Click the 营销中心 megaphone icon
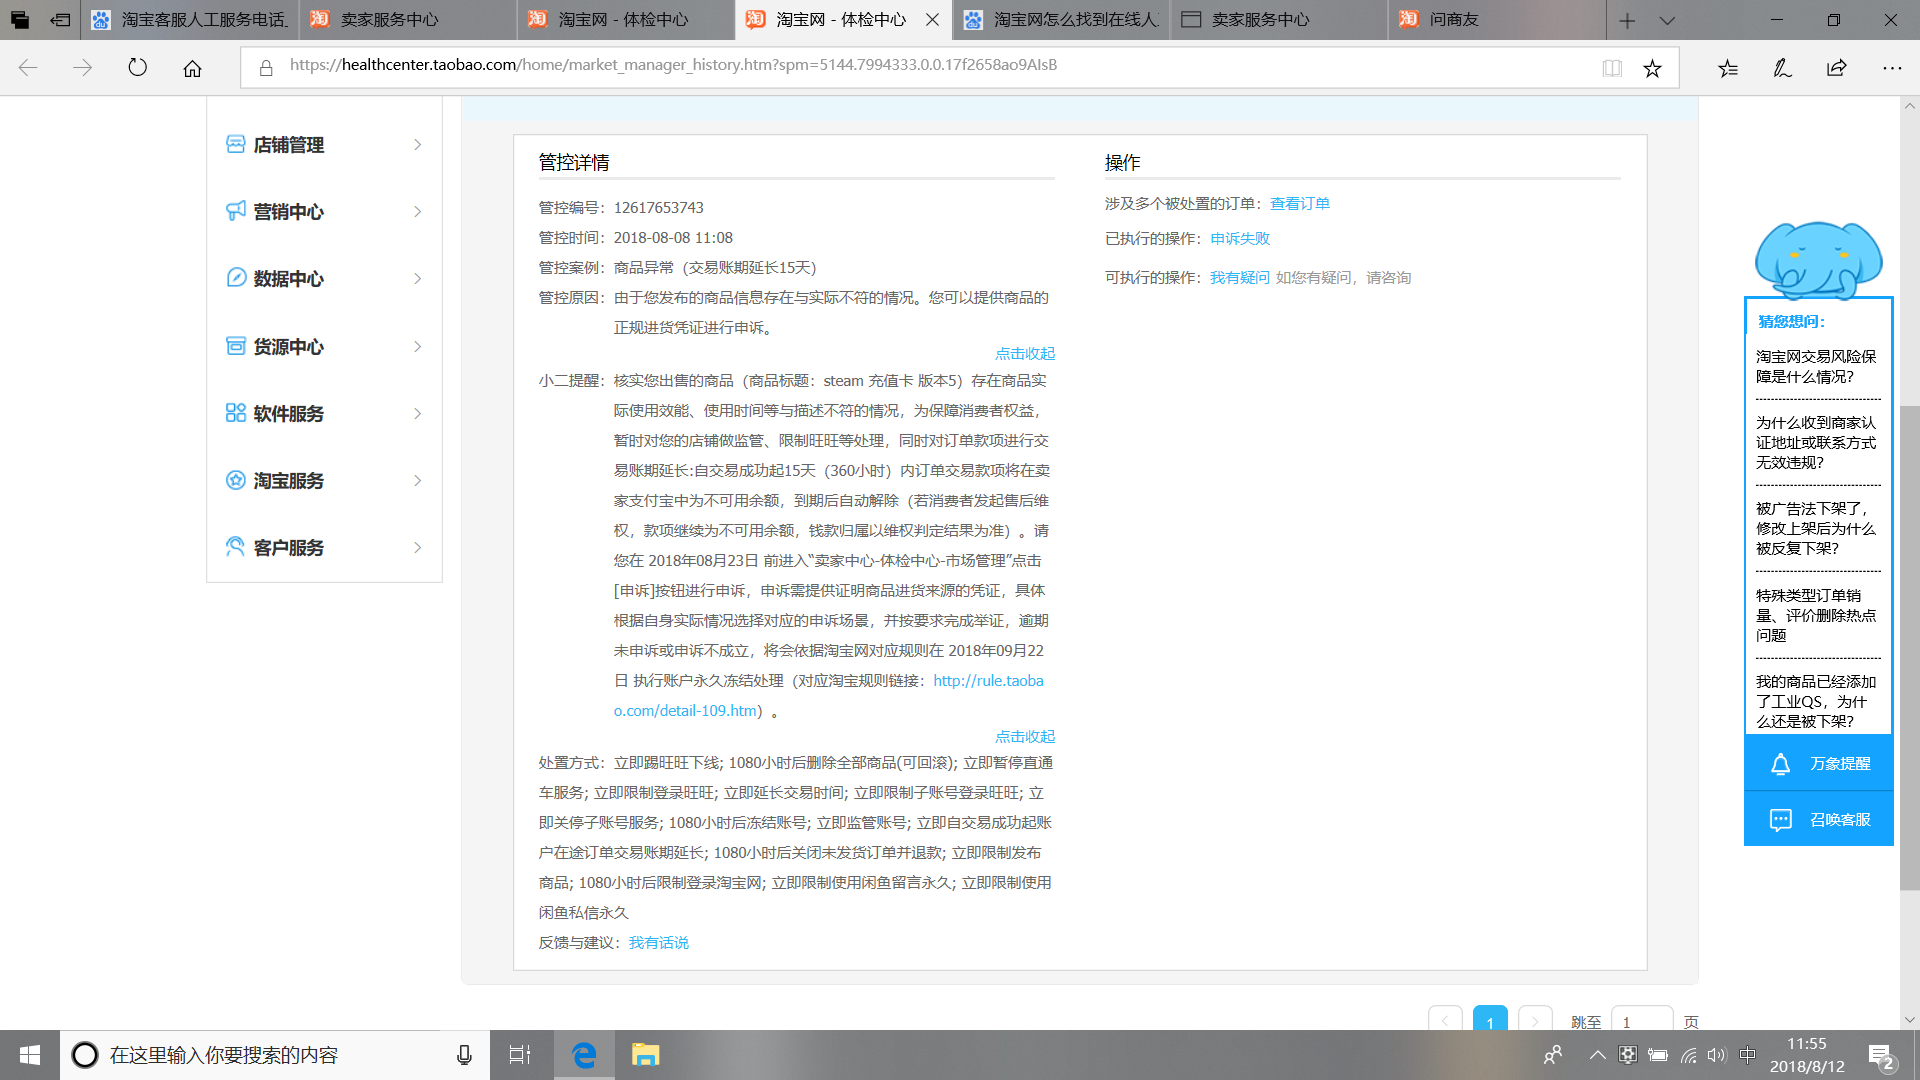 tap(236, 211)
